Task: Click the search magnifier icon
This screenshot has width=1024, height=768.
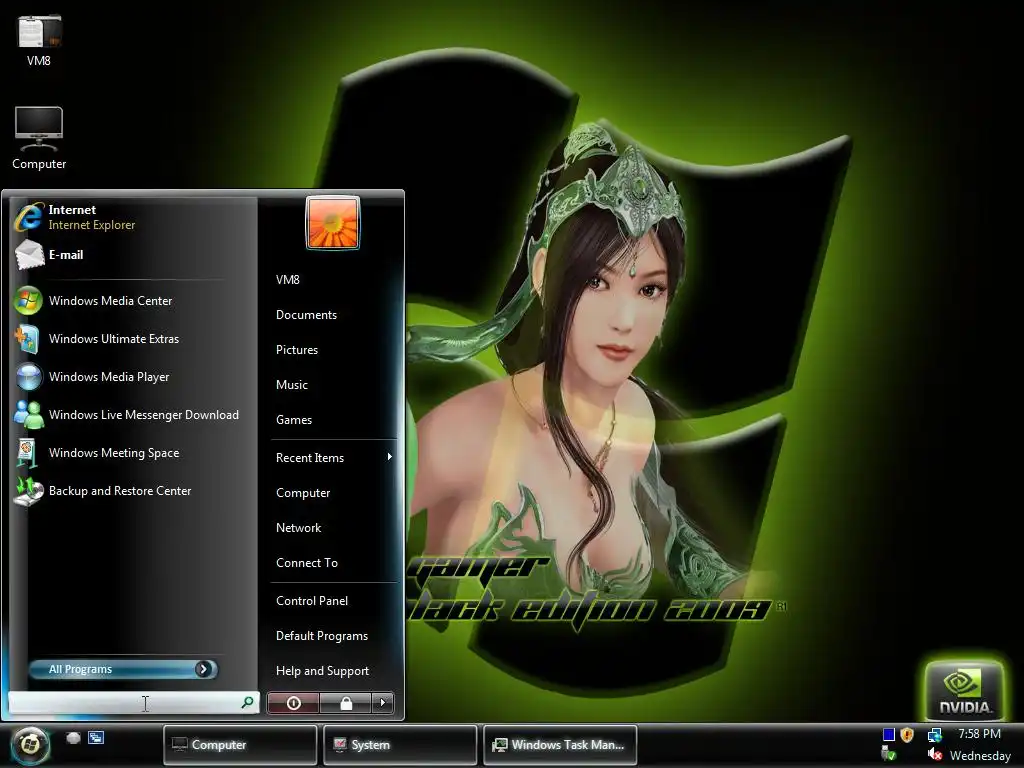Action: point(248,703)
